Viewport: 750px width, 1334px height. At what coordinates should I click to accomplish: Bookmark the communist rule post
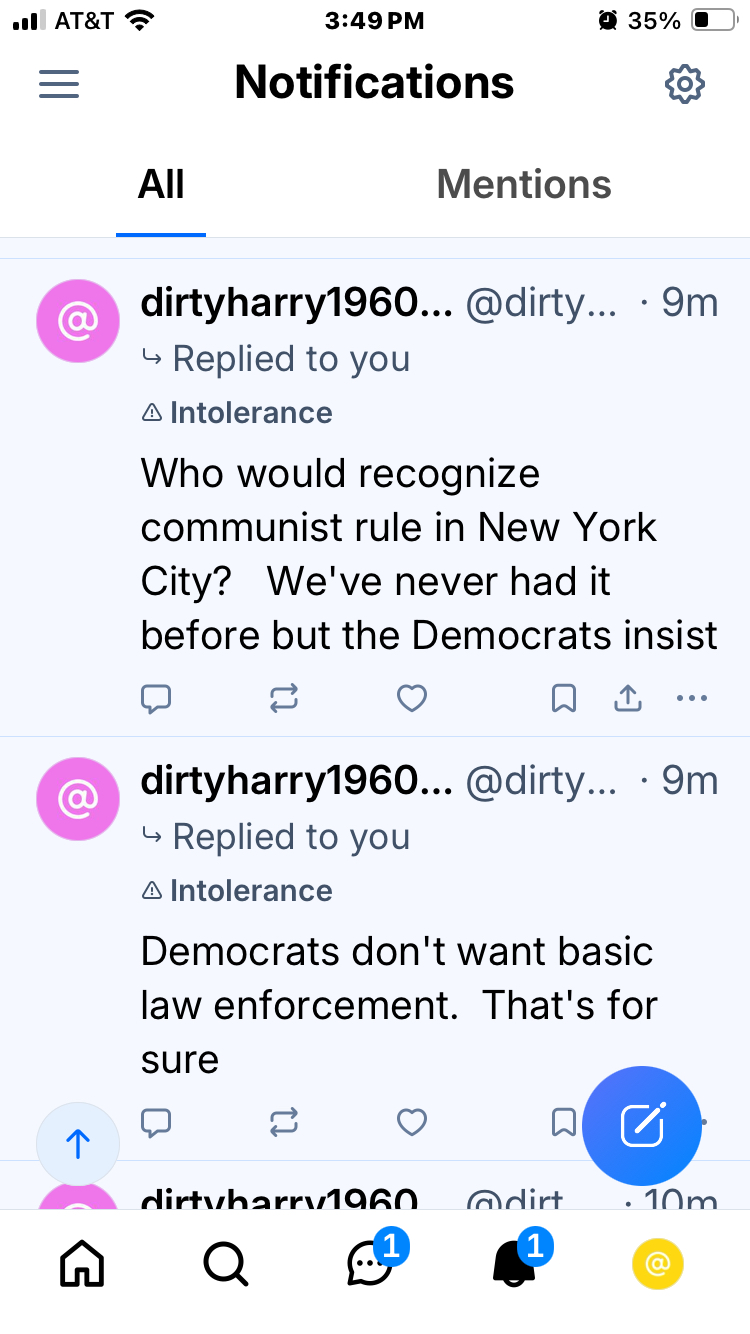(564, 698)
